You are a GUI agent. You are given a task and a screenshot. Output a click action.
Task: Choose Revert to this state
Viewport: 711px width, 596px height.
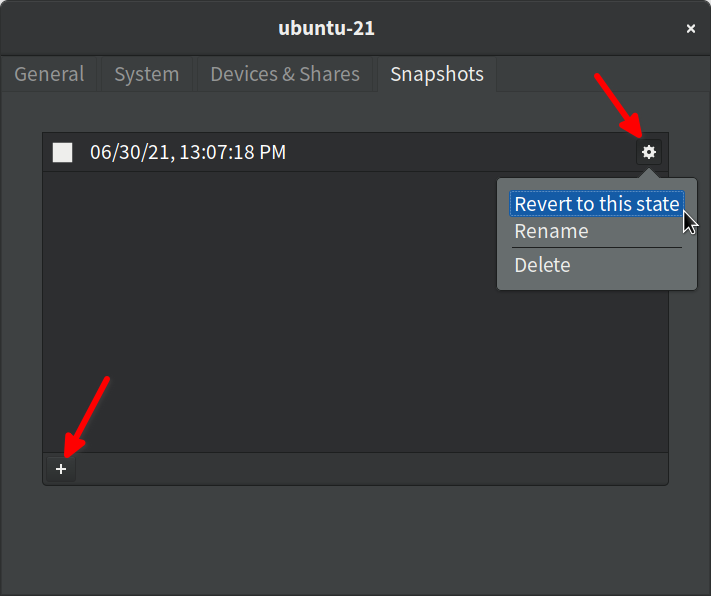[x=597, y=204]
